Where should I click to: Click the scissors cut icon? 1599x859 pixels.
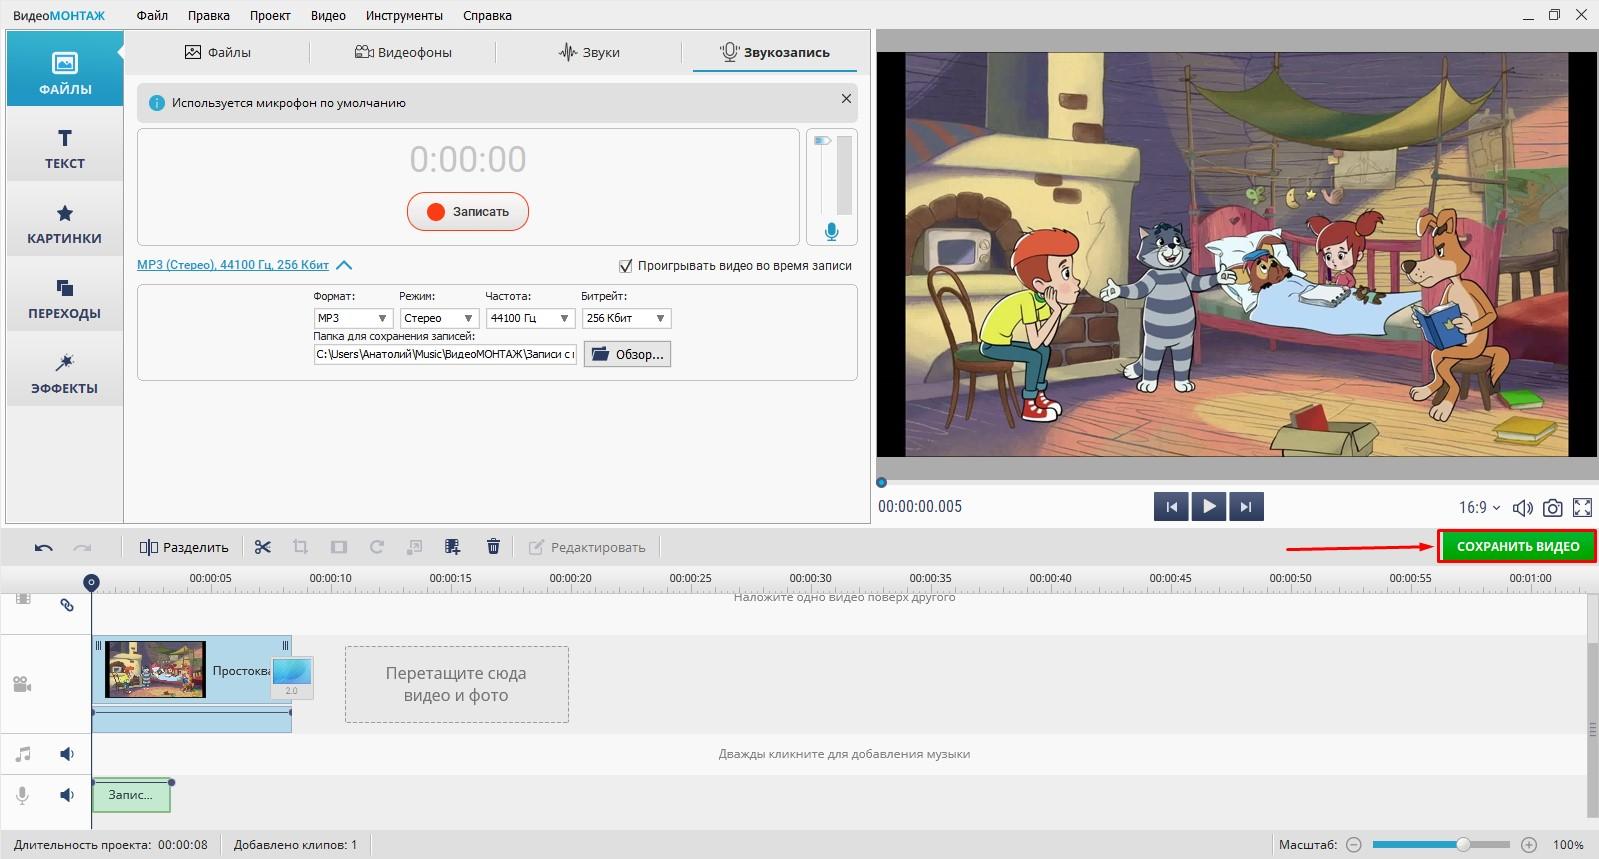click(263, 547)
